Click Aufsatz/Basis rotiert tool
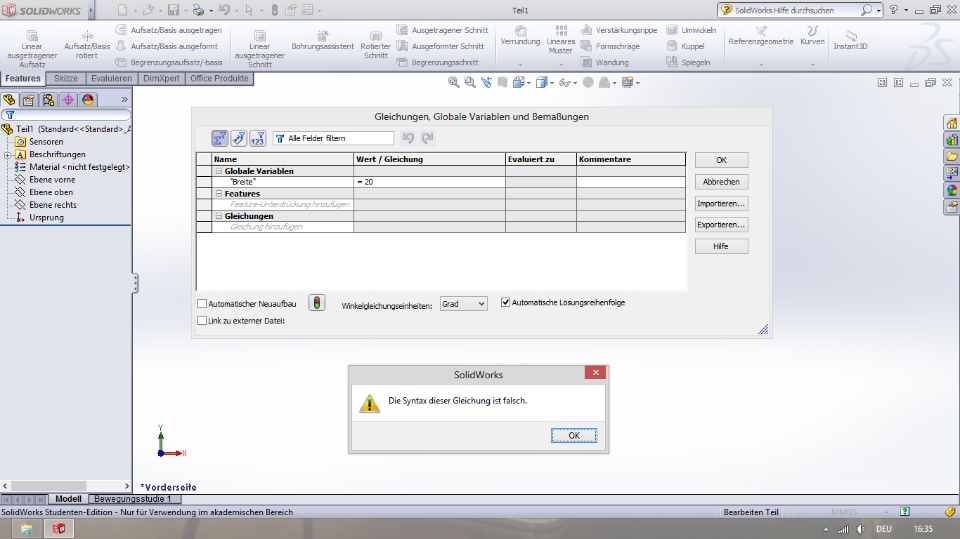The image size is (960, 539). tap(87, 45)
